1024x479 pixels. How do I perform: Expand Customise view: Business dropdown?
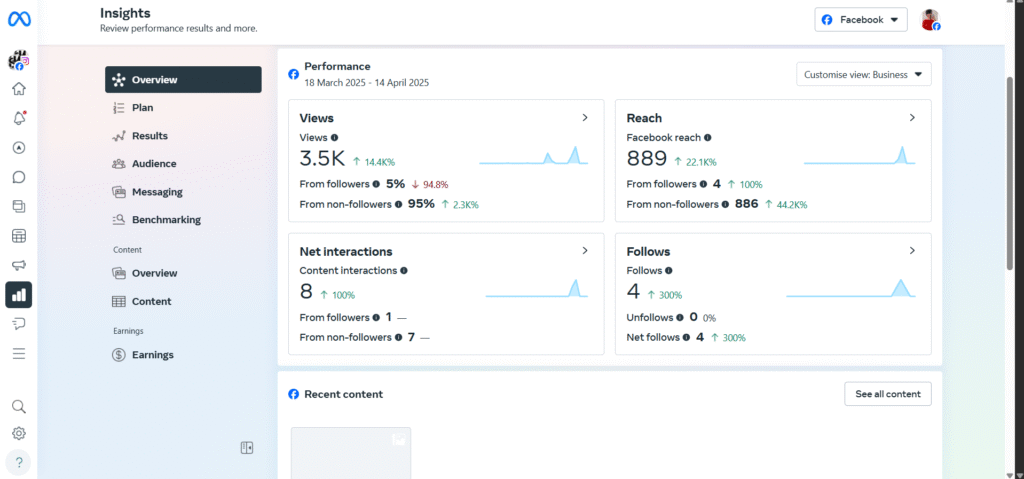864,74
